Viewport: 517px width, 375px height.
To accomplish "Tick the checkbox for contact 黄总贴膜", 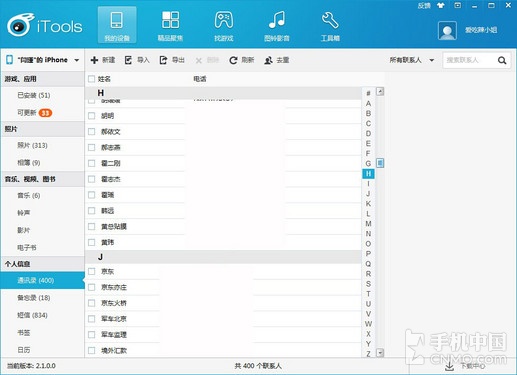I will [91, 227].
